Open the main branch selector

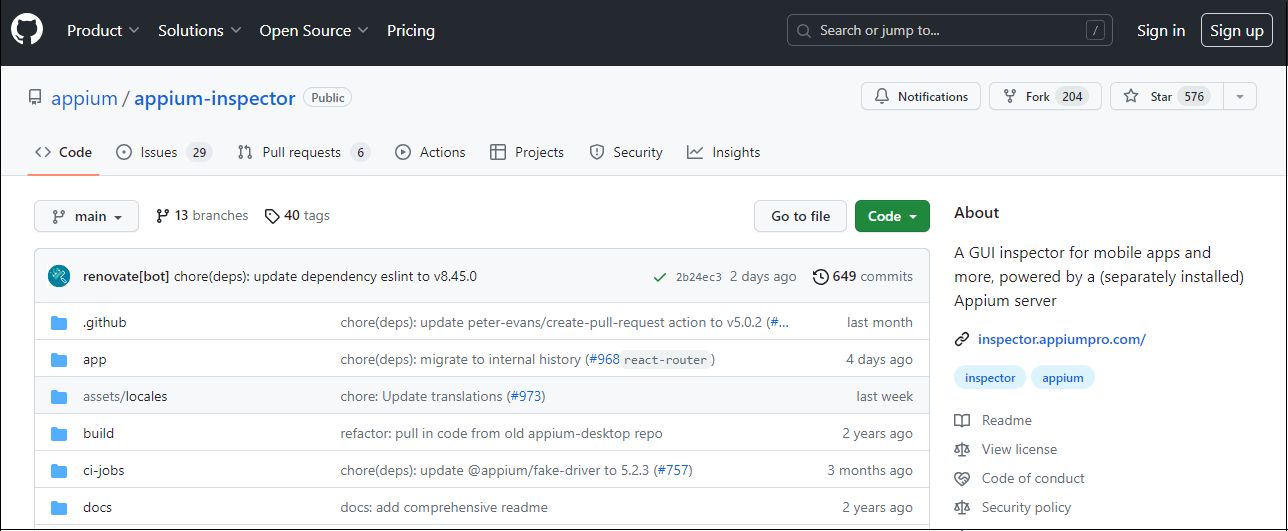click(x=86, y=216)
